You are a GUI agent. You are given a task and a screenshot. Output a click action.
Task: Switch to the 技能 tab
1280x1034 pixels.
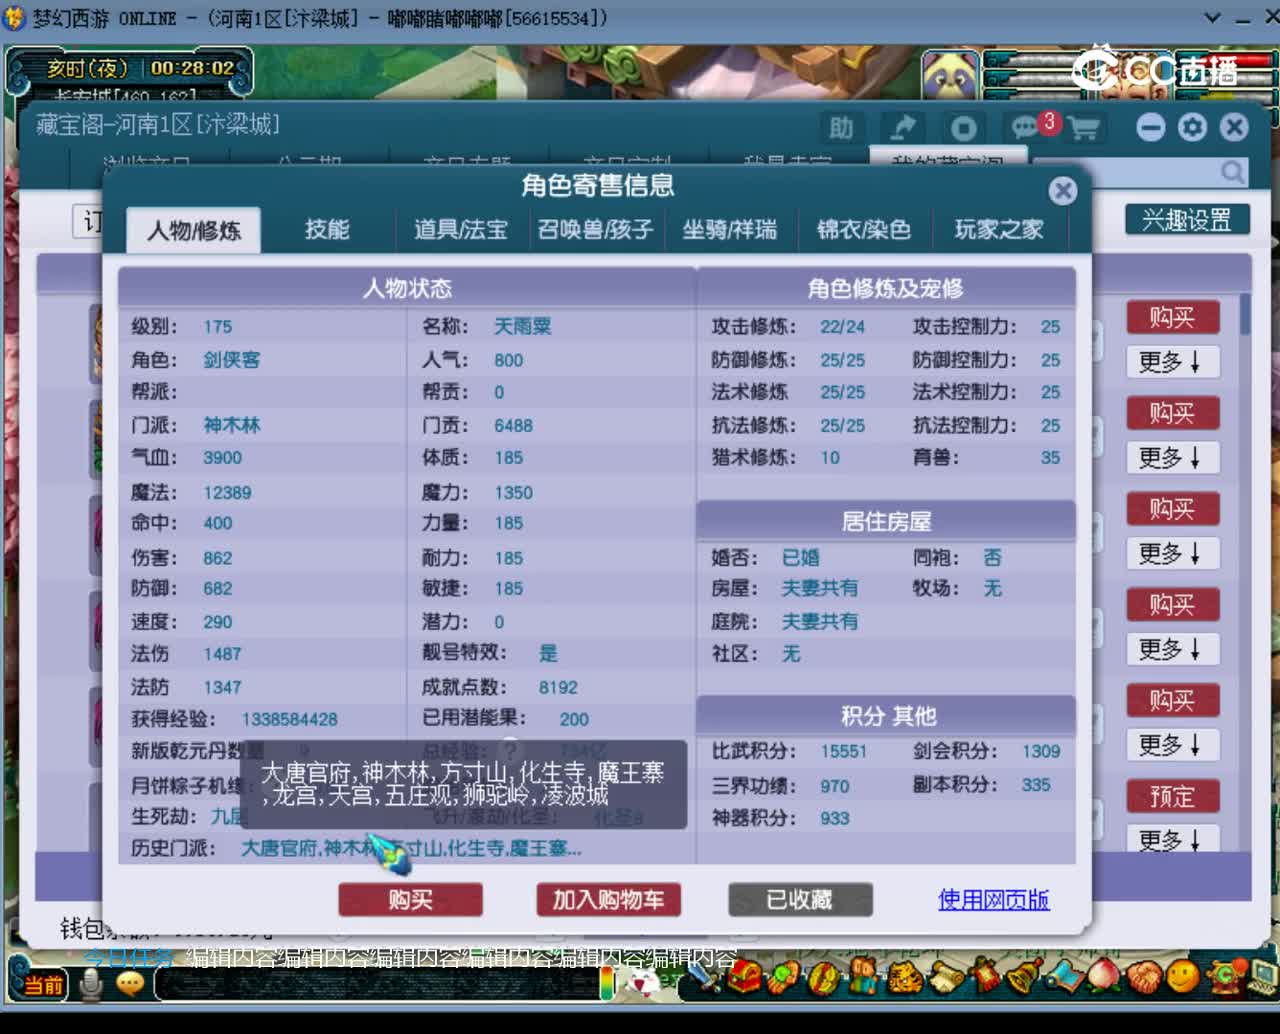click(x=327, y=230)
